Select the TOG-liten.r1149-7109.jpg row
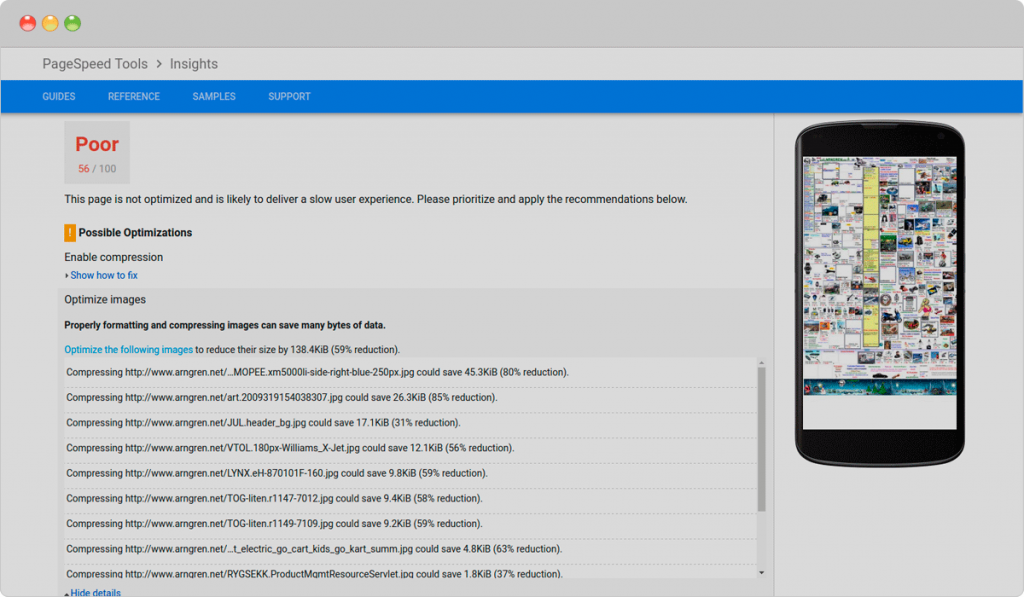 coord(410,524)
